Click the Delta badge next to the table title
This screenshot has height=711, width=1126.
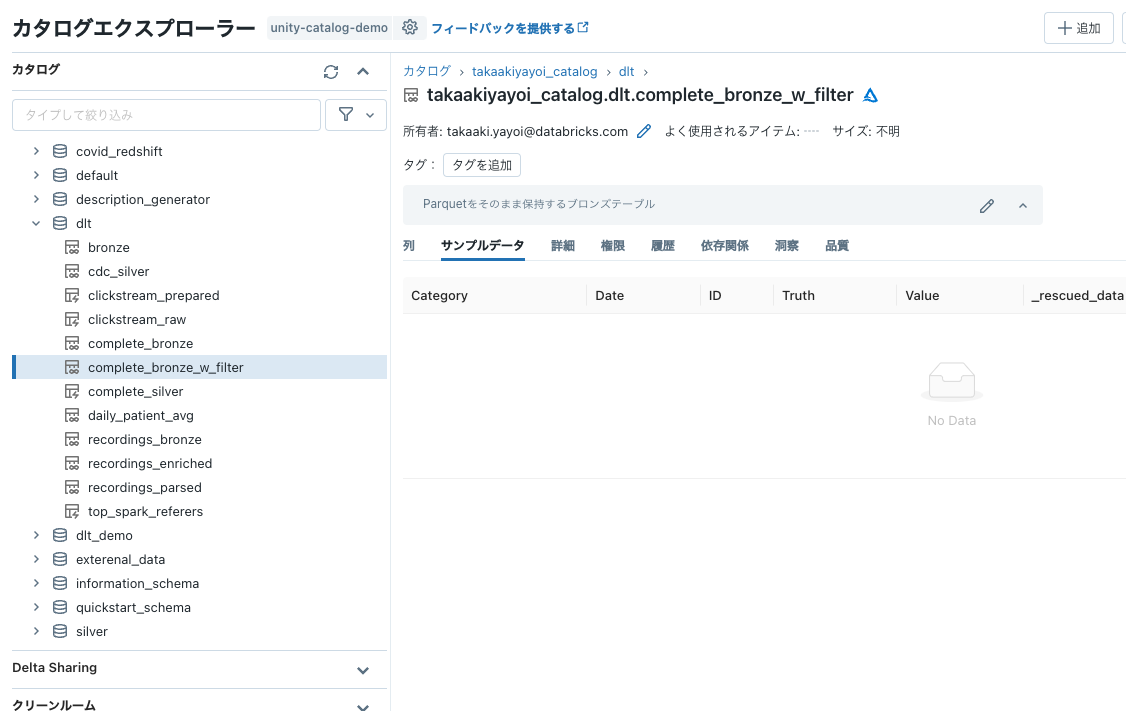[870, 94]
